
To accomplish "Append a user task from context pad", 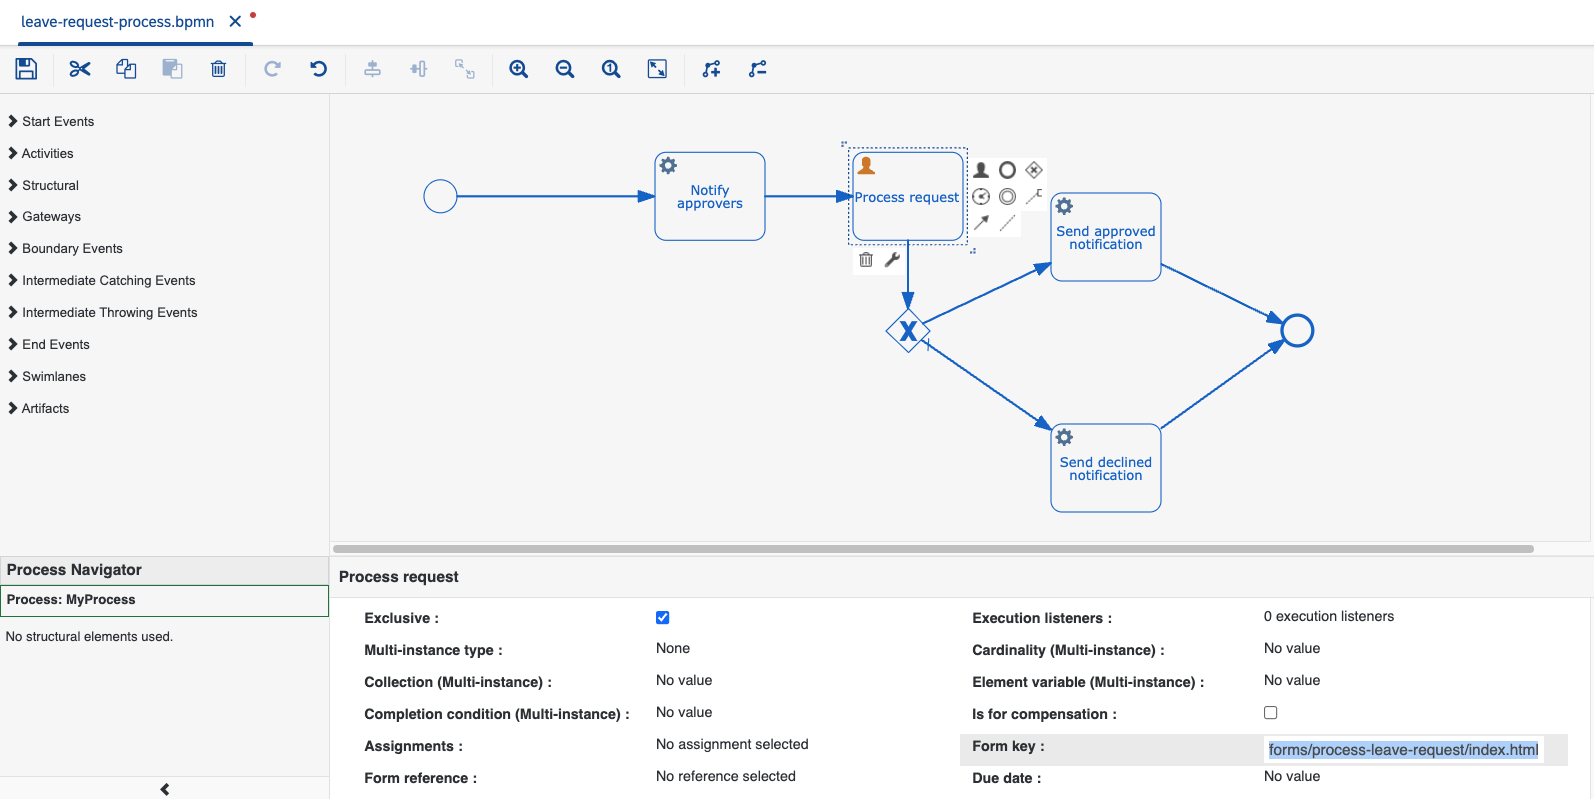I will (981, 170).
